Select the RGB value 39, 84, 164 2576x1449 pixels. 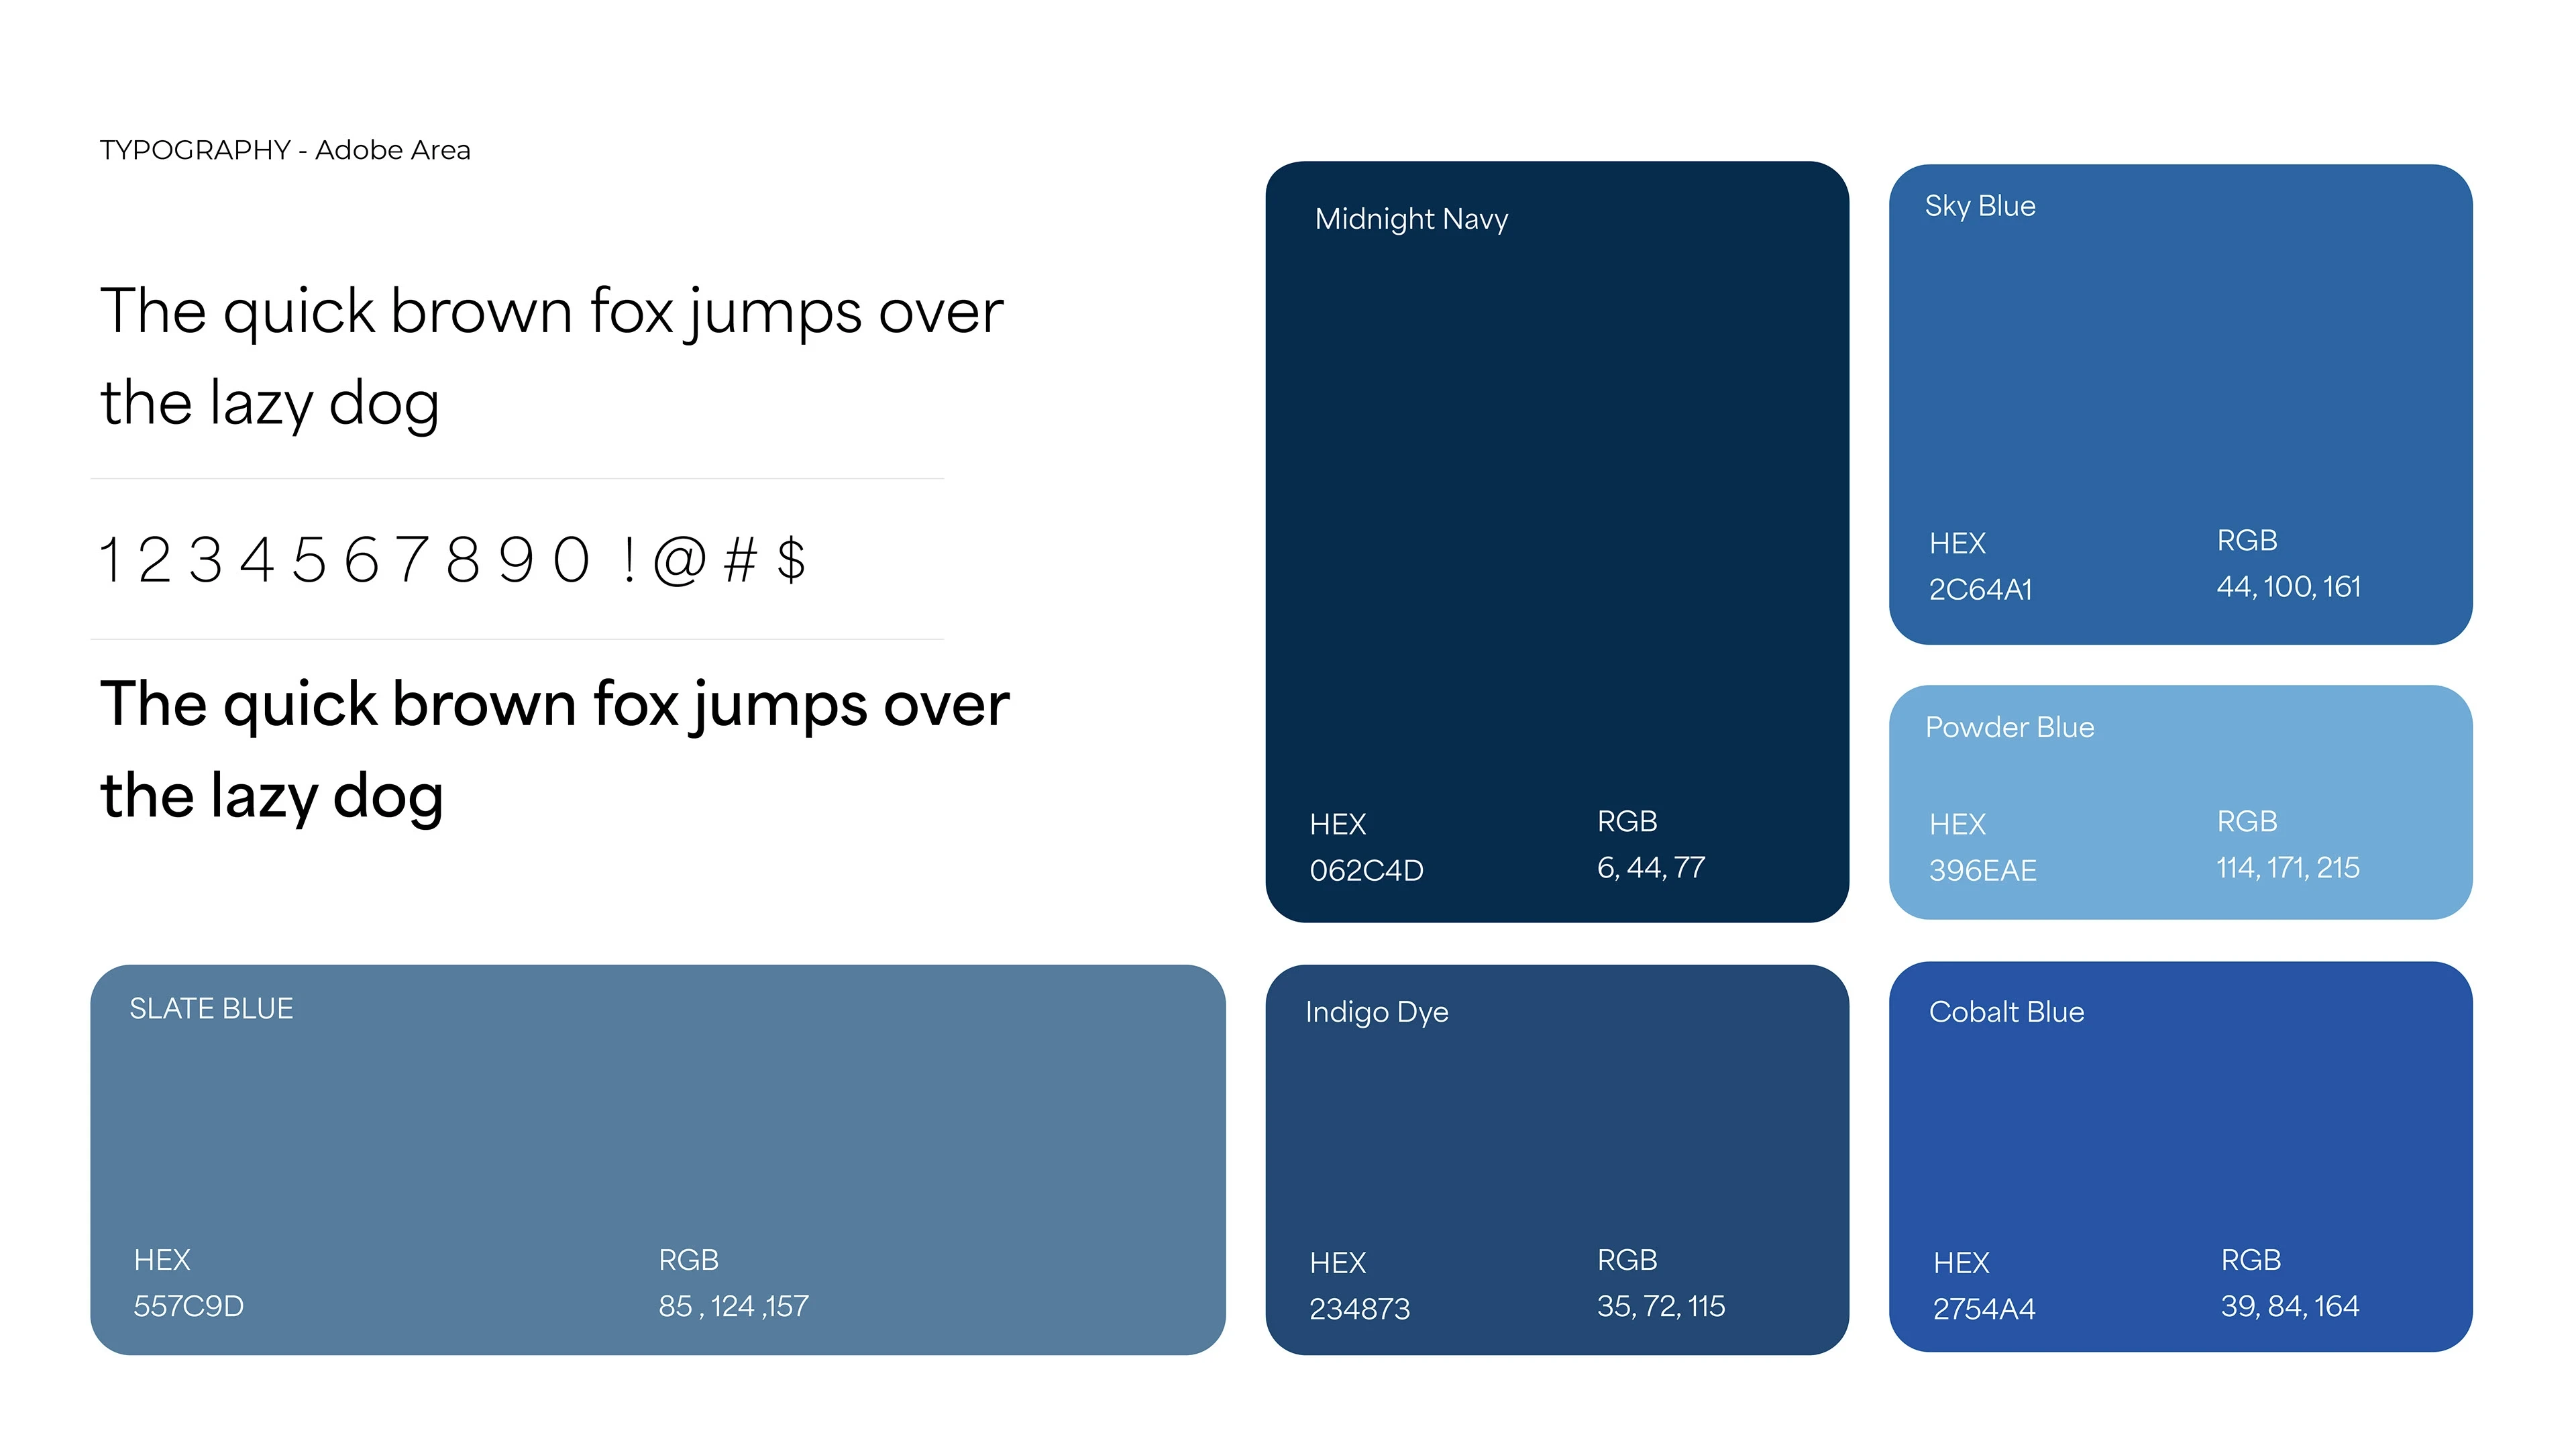2289,1305
